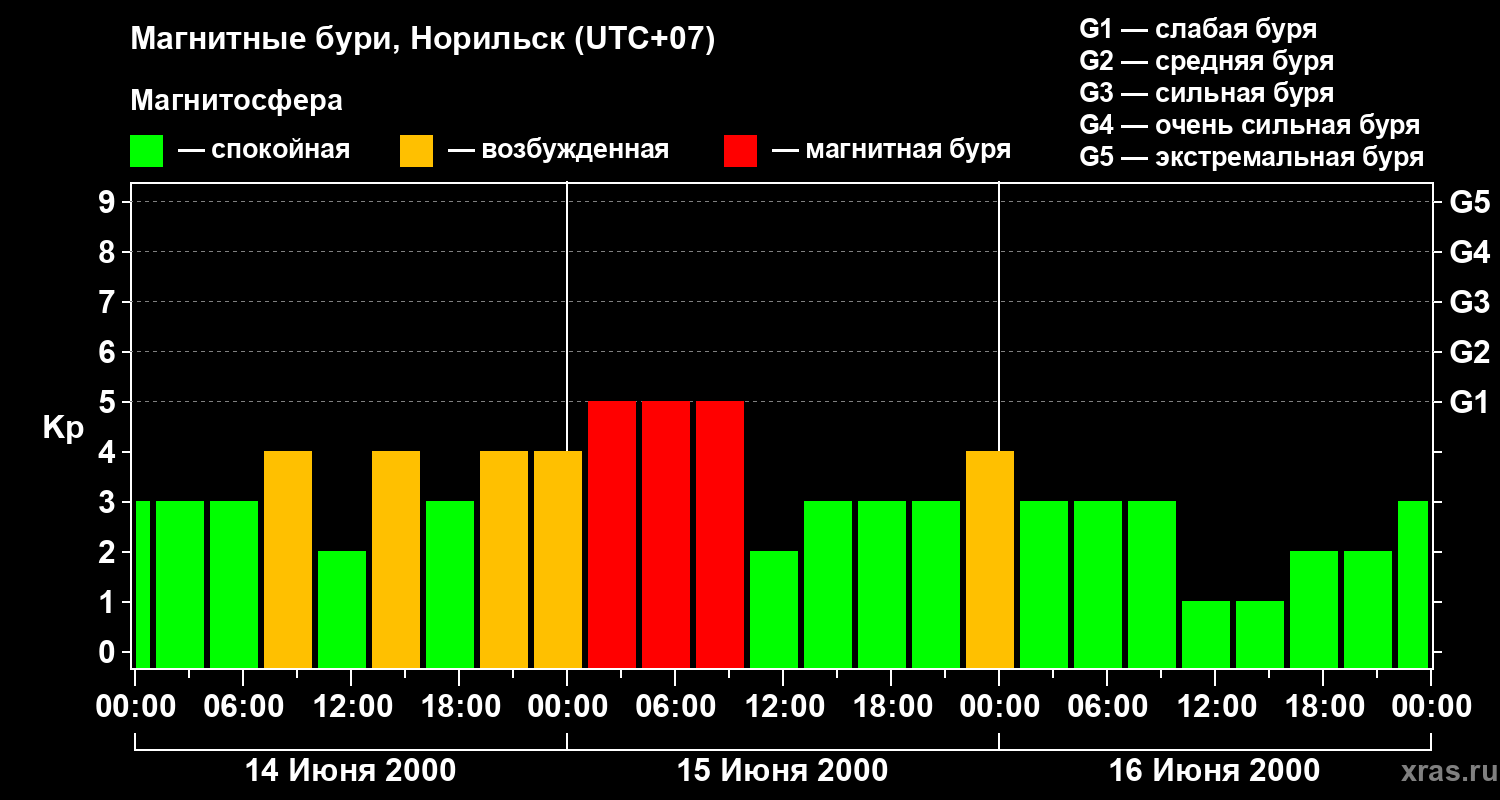Click the 06:00 time label for 16 June

click(x=1107, y=707)
